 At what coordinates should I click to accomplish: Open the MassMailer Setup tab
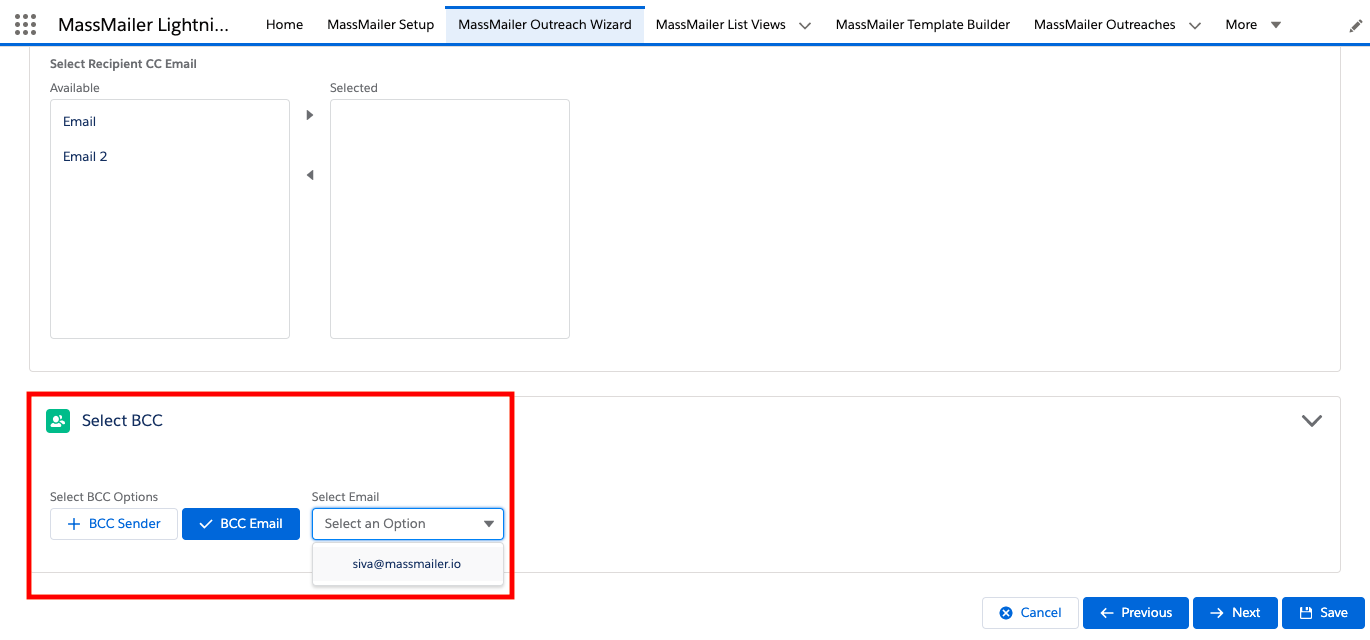380,24
